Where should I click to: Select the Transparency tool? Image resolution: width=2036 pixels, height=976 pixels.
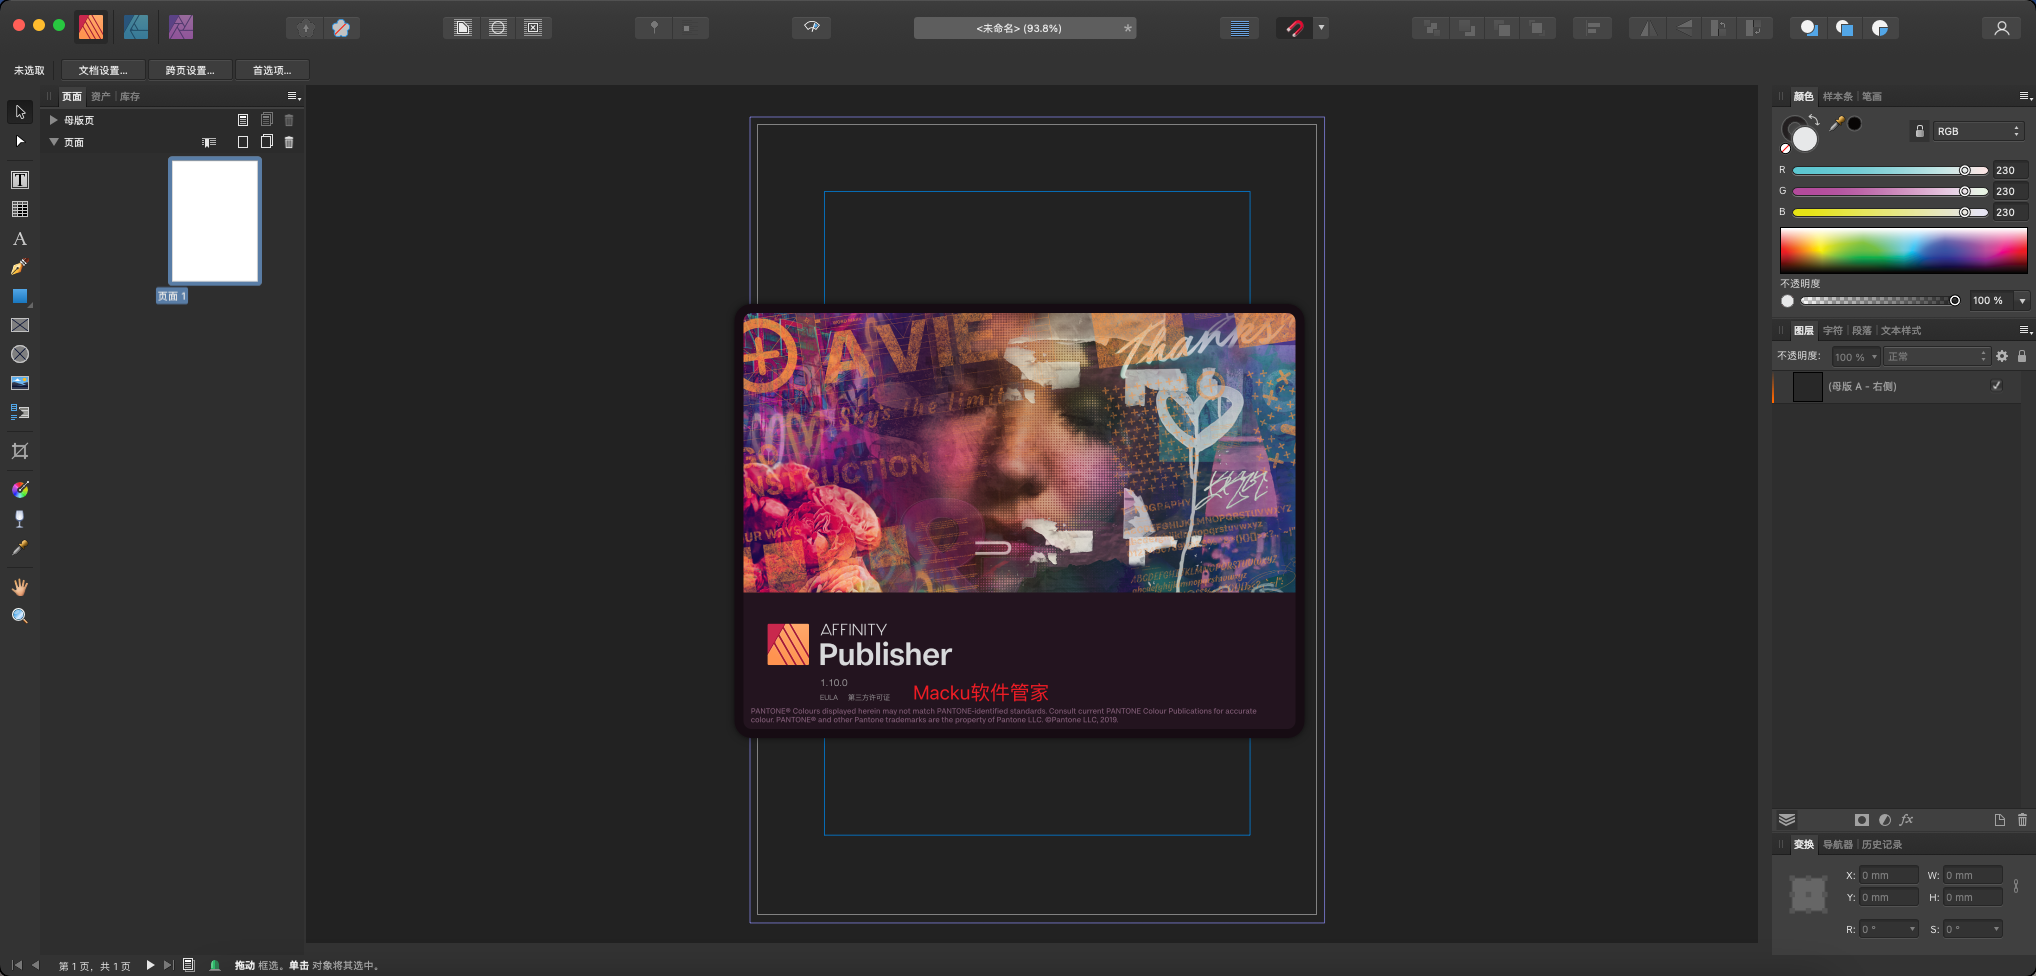coord(20,518)
